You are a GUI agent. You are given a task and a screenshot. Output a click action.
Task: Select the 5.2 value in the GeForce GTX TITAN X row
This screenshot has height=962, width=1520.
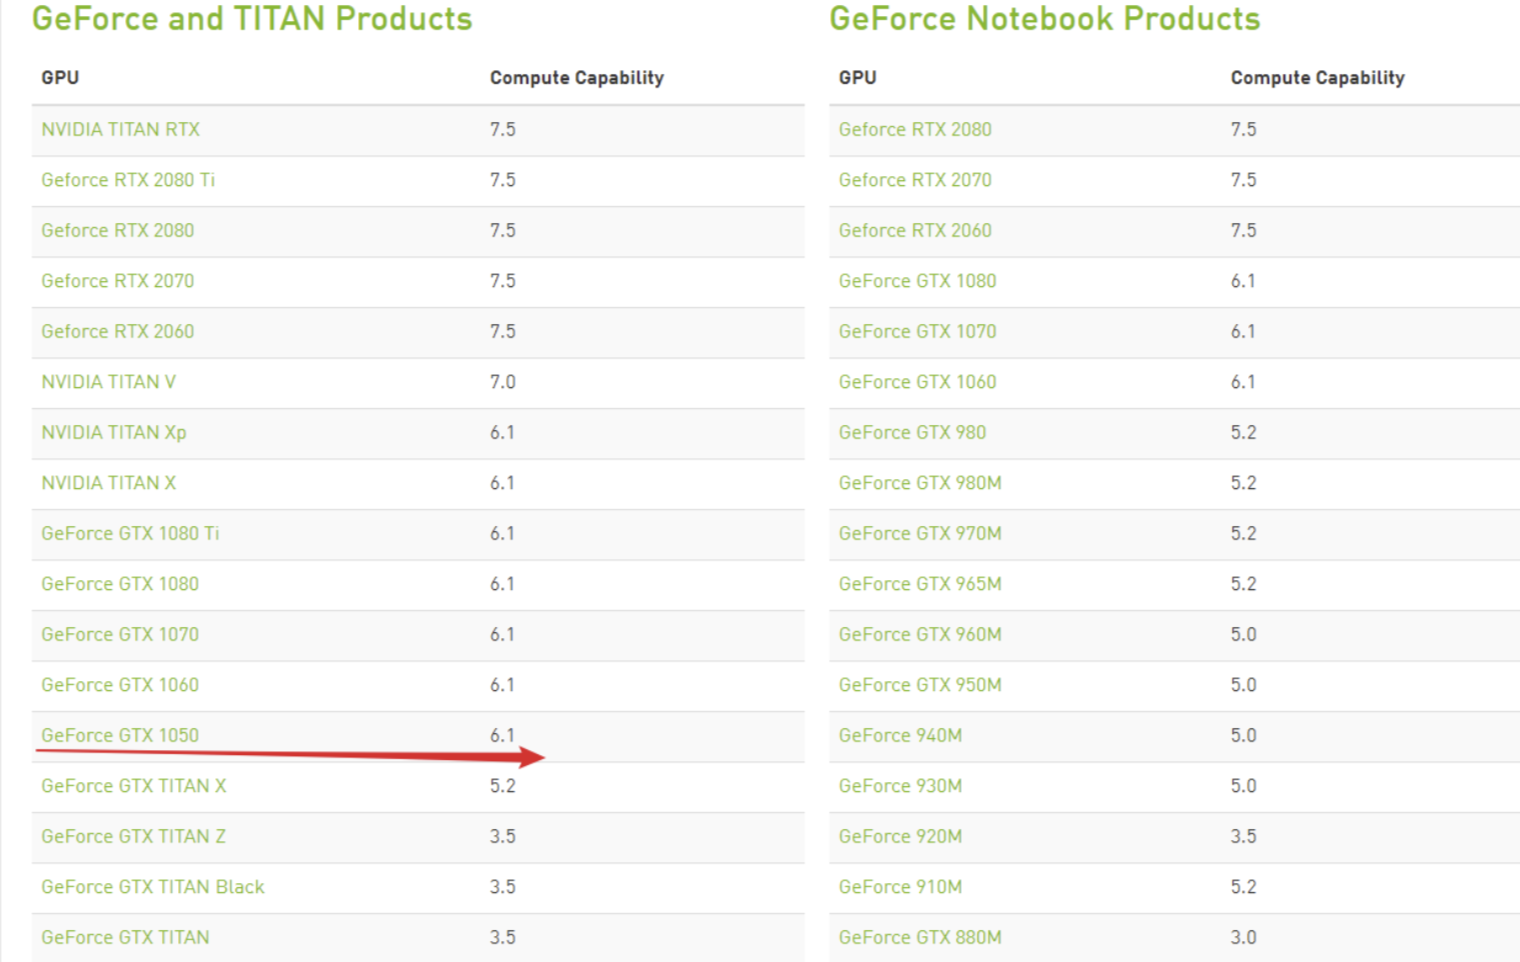coord(503,786)
